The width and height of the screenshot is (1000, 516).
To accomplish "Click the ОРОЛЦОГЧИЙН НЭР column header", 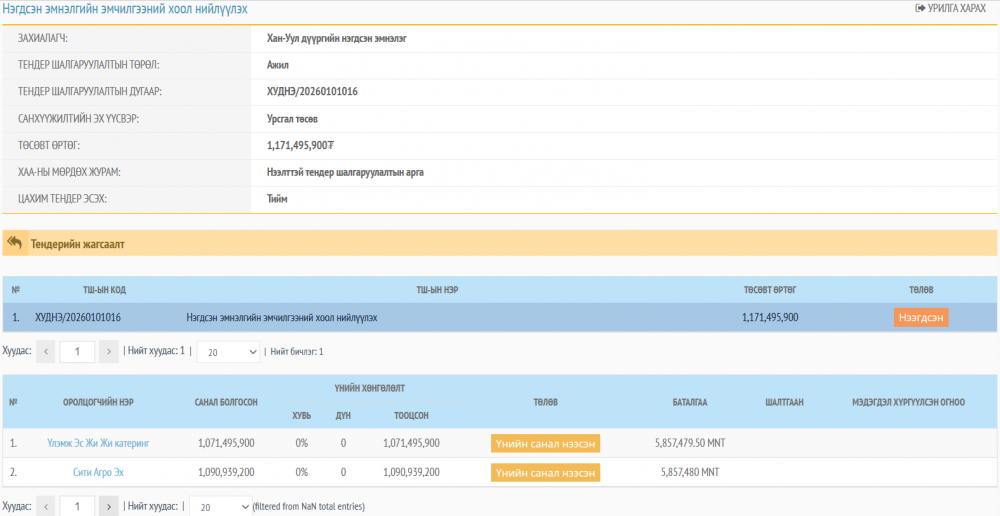I will [x=98, y=402].
